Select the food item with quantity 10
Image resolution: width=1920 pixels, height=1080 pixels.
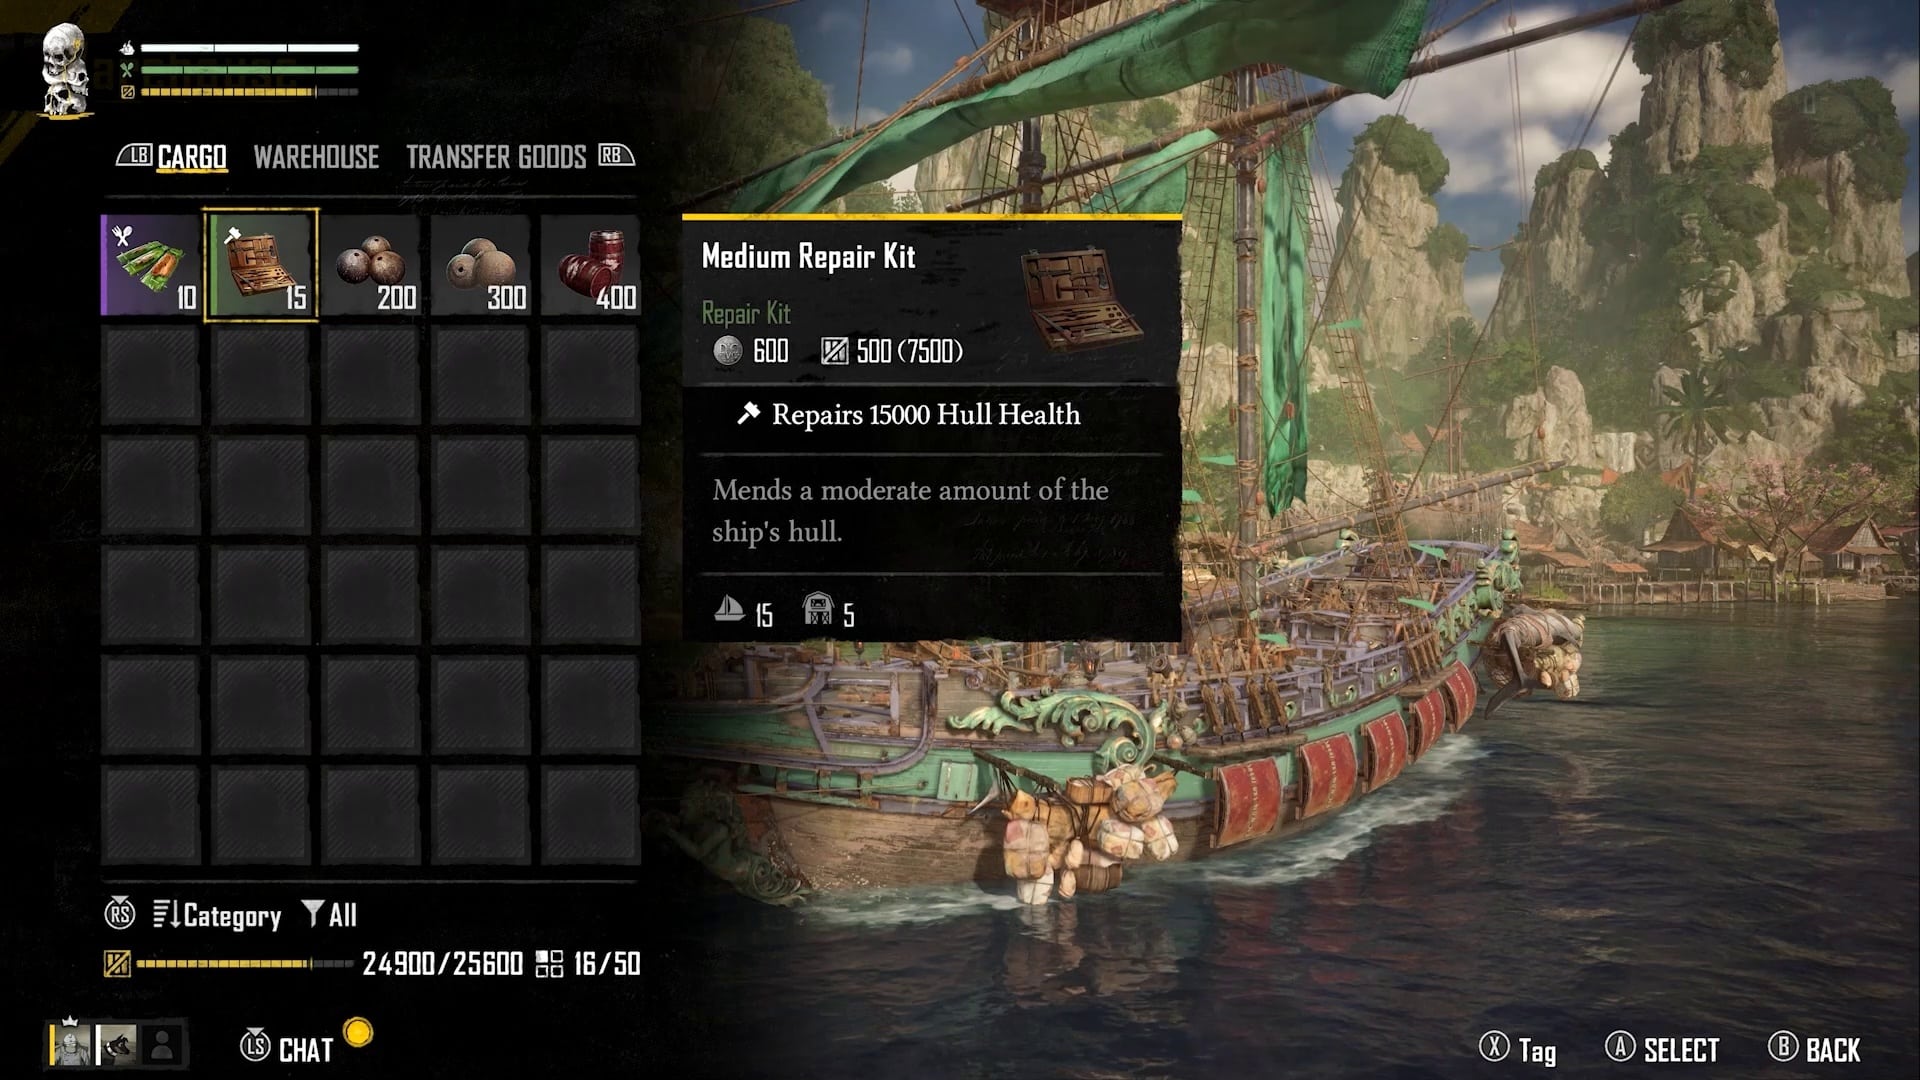point(151,265)
